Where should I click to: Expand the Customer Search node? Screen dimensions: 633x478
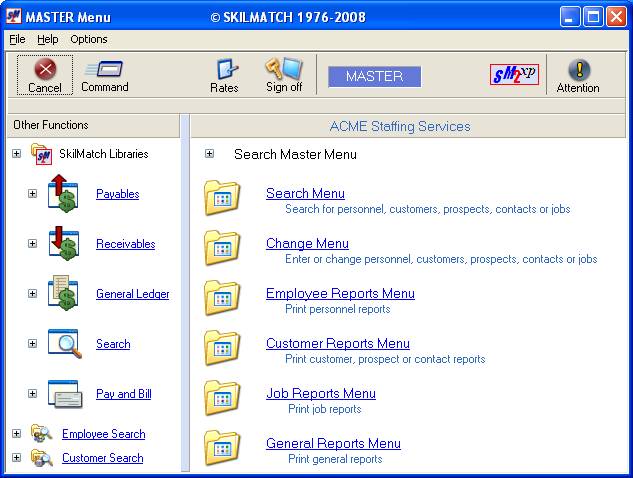pyautogui.click(x=17, y=458)
